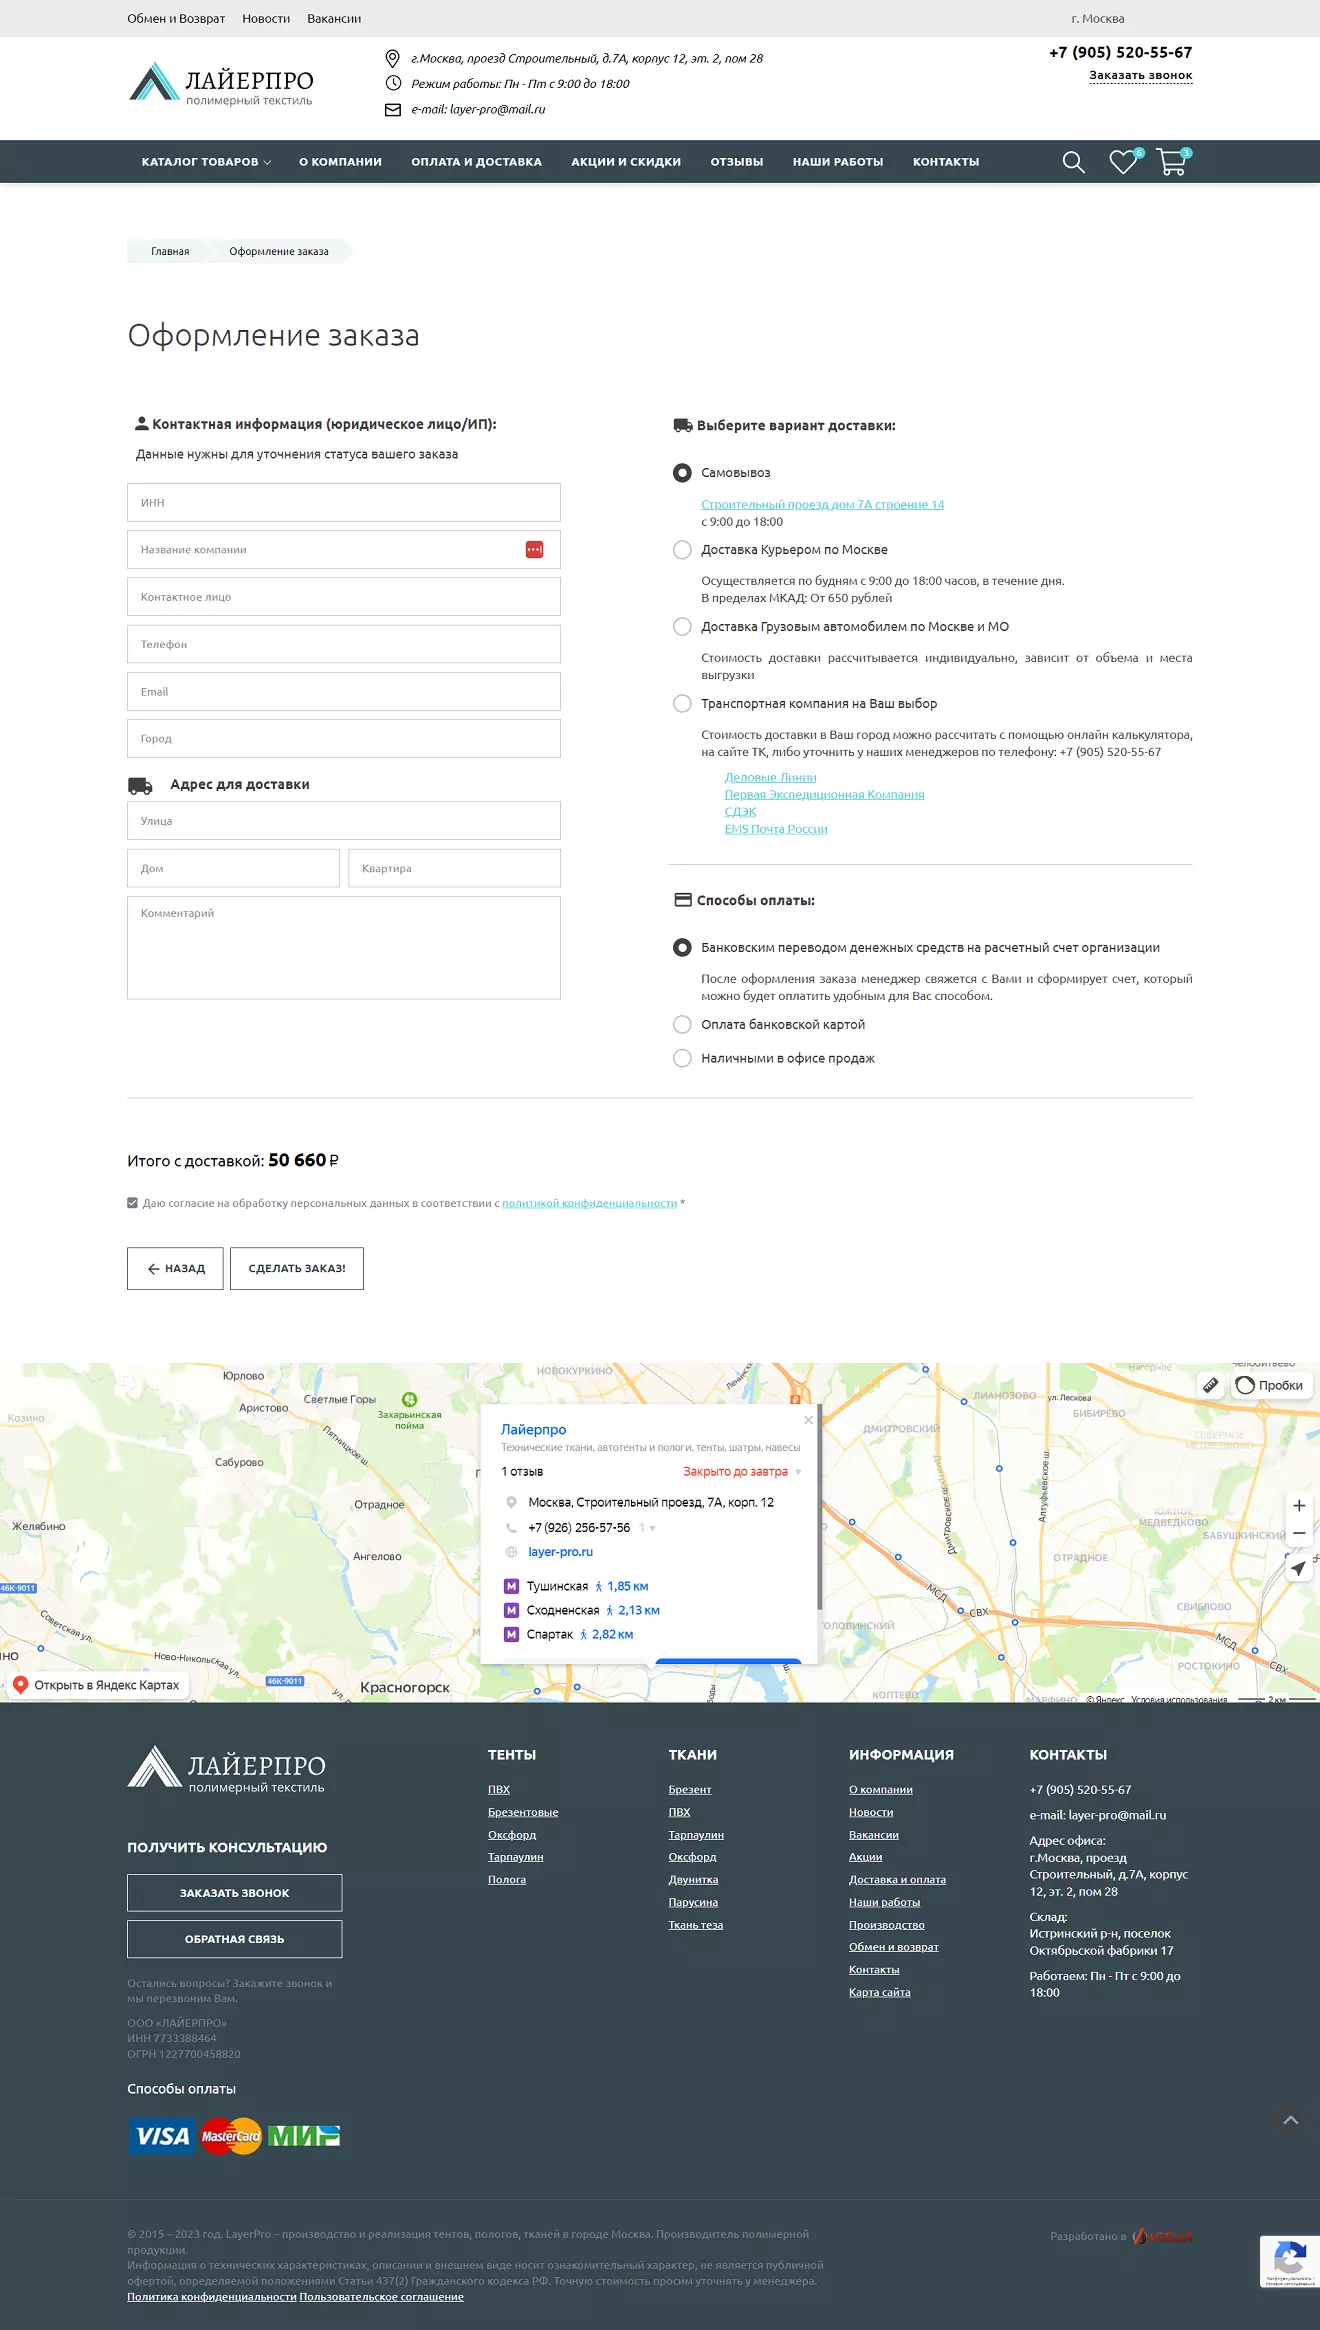Image resolution: width=1320 pixels, height=2330 pixels.
Task: Click the scroll-to-top arrow button
Action: (x=1291, y=2120)
